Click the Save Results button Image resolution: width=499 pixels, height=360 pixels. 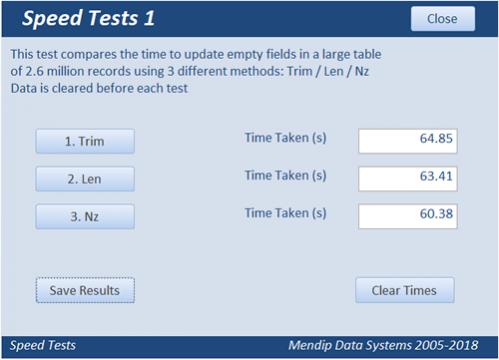pos(85,290)
